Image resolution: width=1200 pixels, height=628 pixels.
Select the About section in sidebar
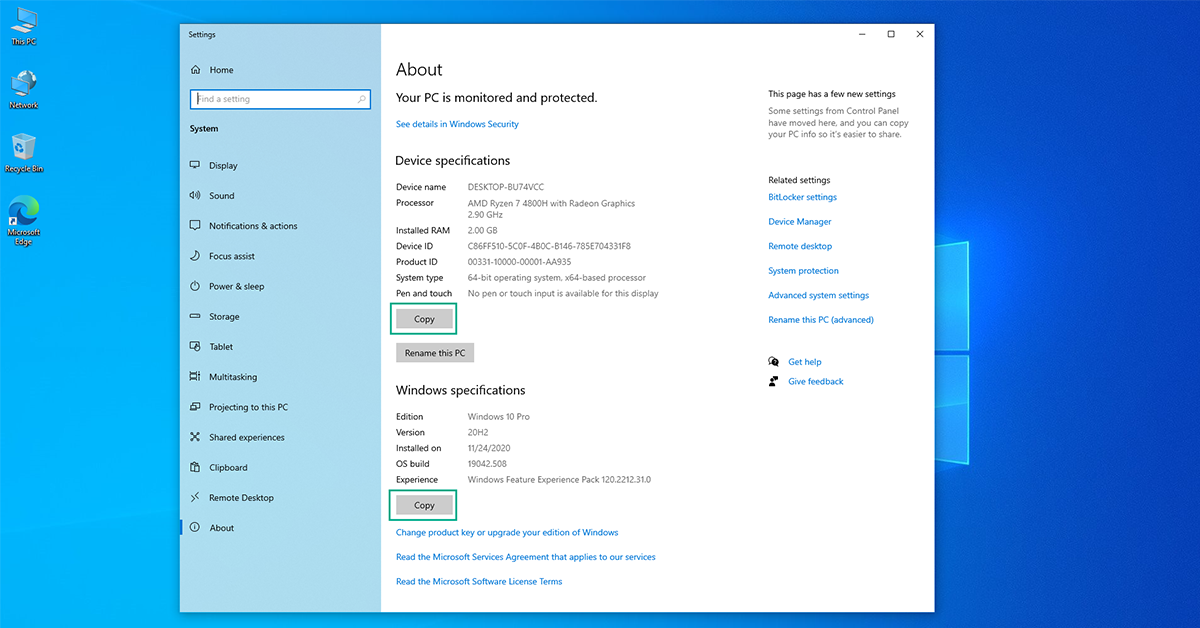(x=214, y=527)
